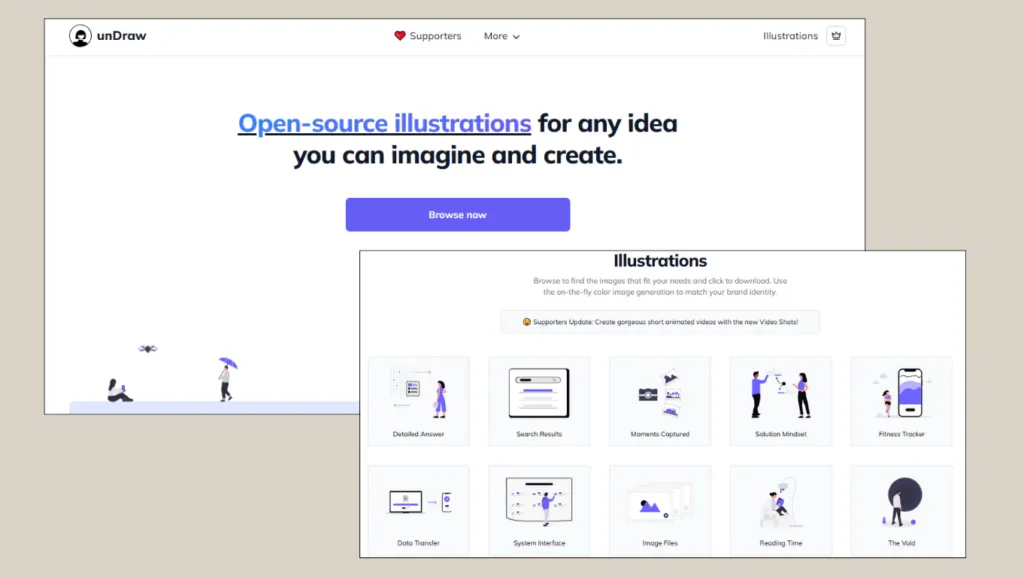Click the unDraw brand name text

coord(121,36)
